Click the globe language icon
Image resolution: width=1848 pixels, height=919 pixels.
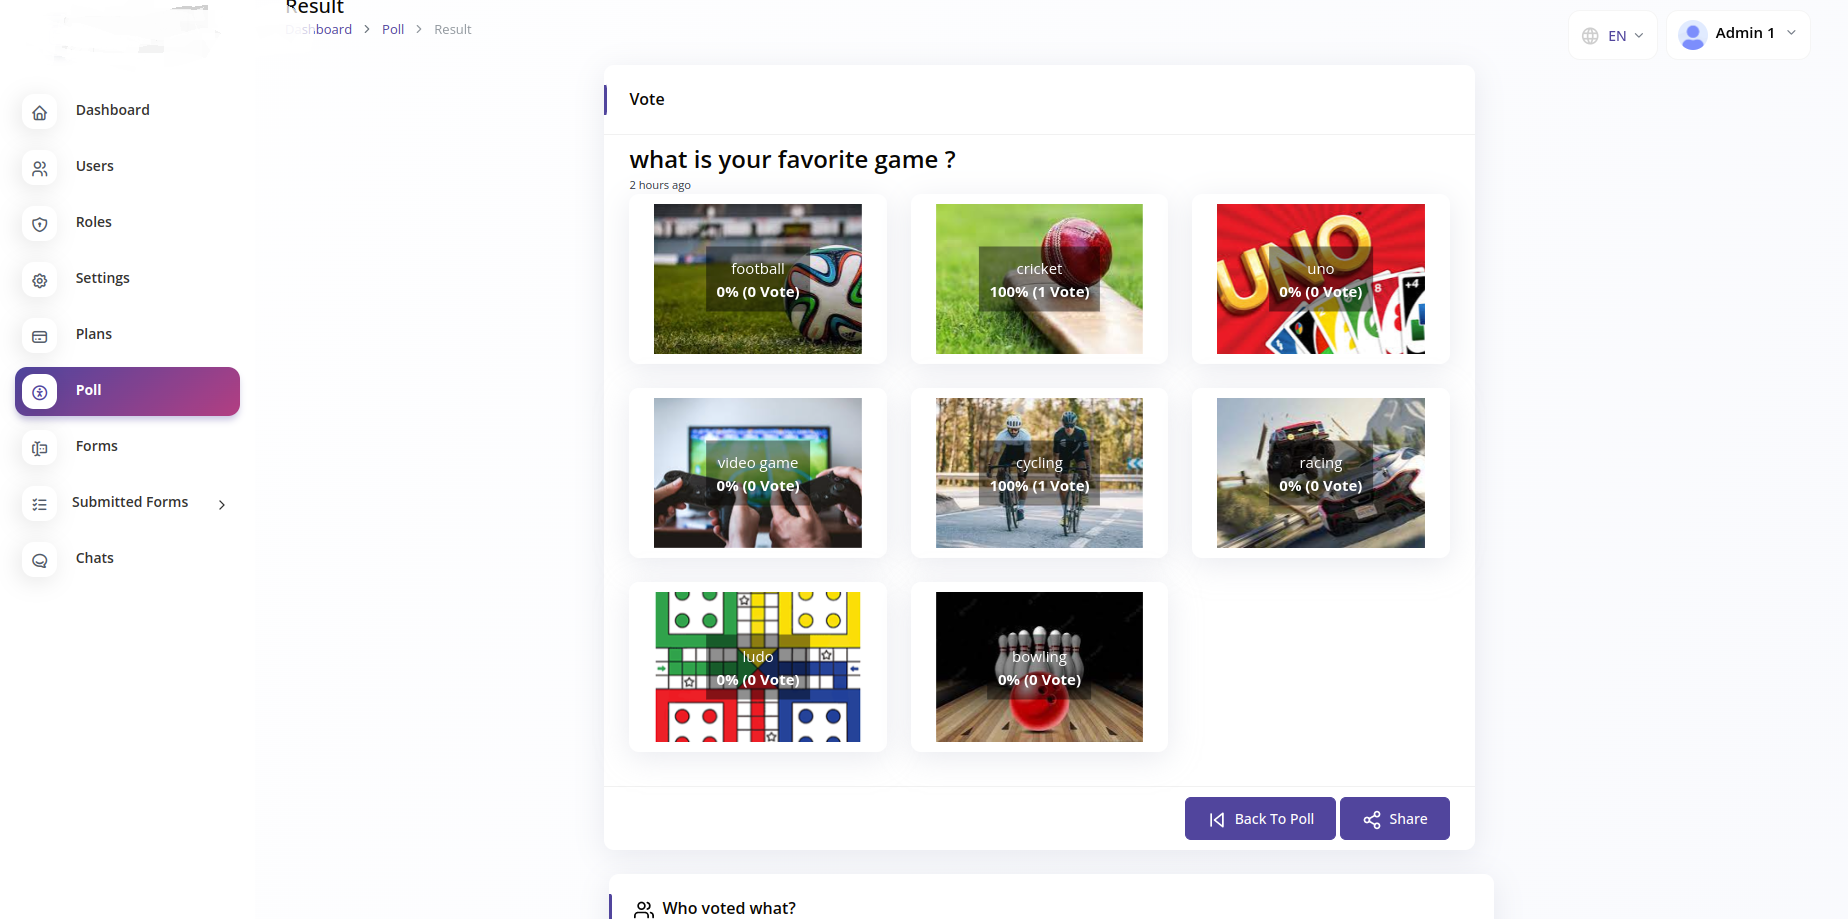pos(1590,36)
